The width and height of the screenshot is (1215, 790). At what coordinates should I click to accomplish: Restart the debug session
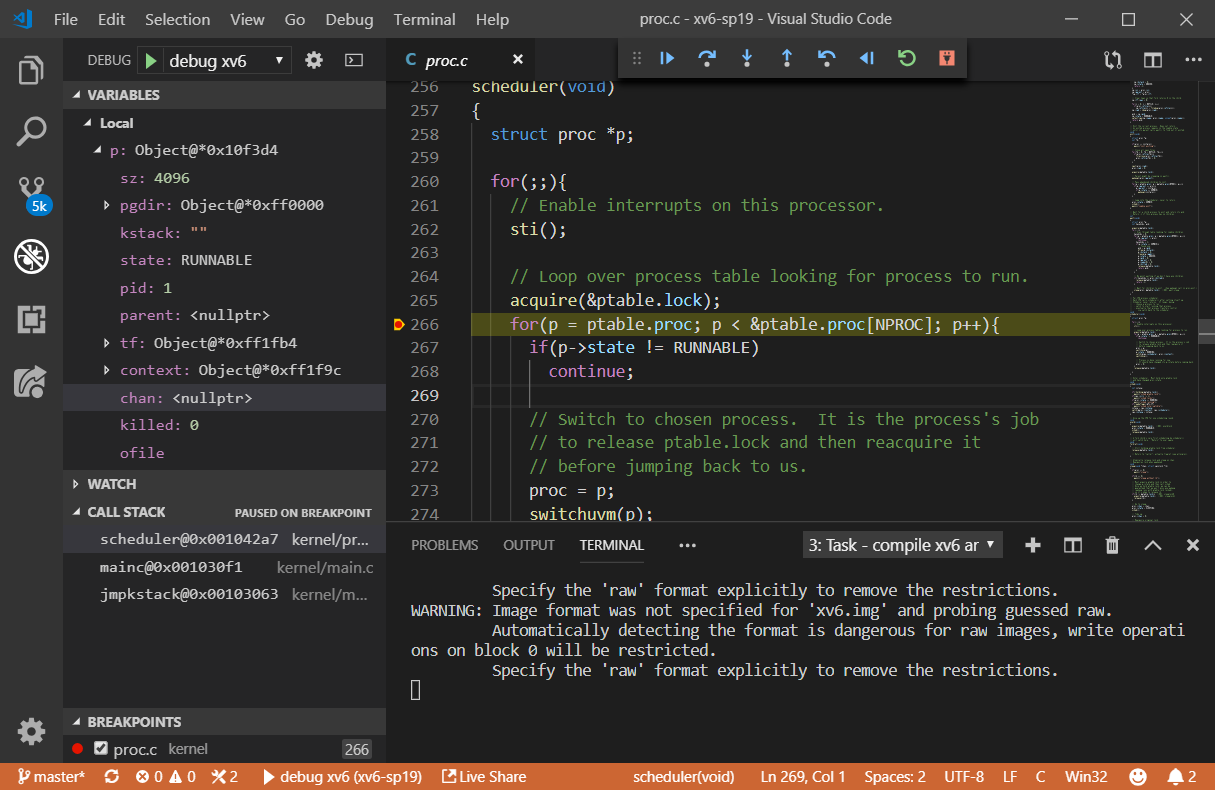click(x=907, y=59)
